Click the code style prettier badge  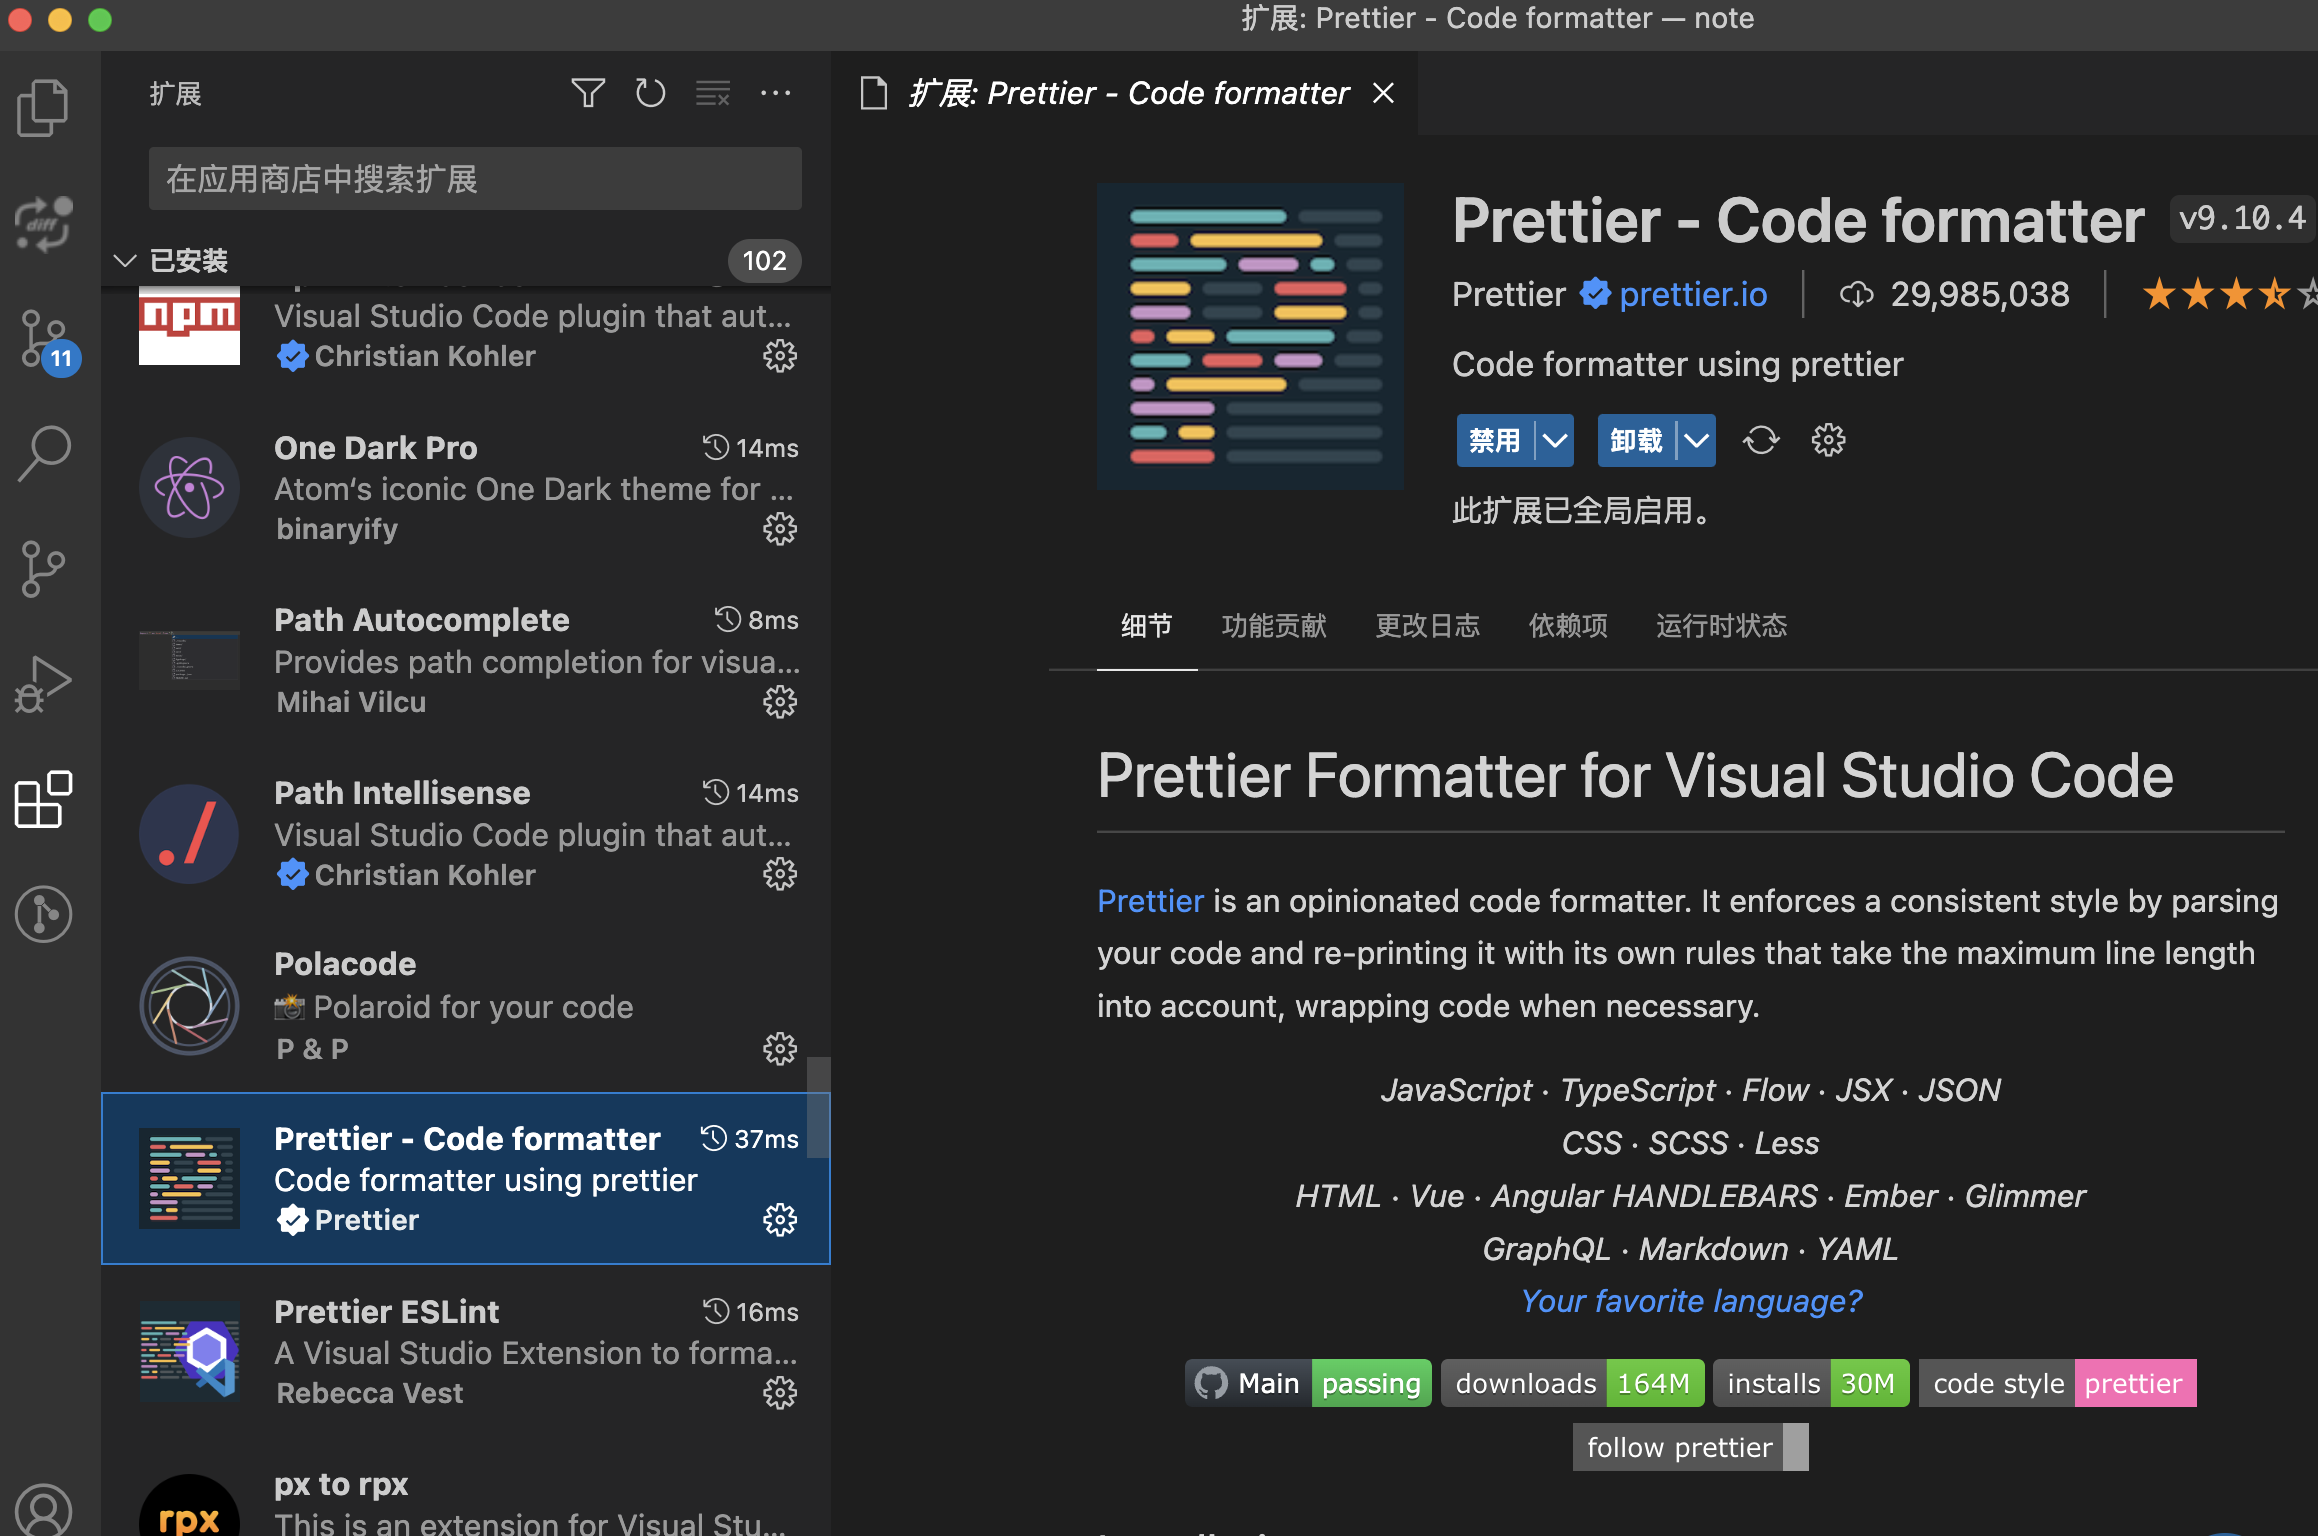click(x=2058, y=1383)
